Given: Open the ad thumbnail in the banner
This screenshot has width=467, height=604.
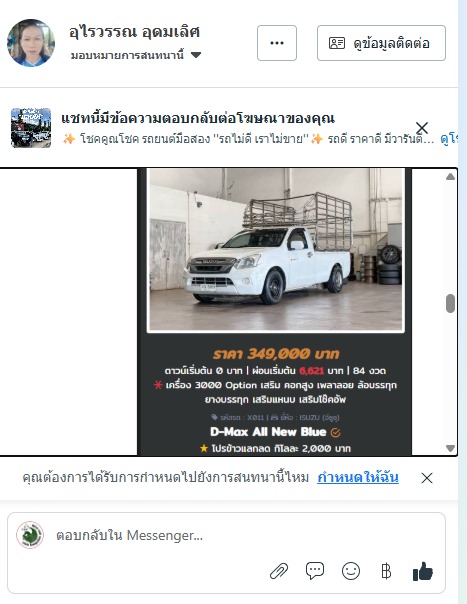Looking at the screenshot, I should pos(31,128).
